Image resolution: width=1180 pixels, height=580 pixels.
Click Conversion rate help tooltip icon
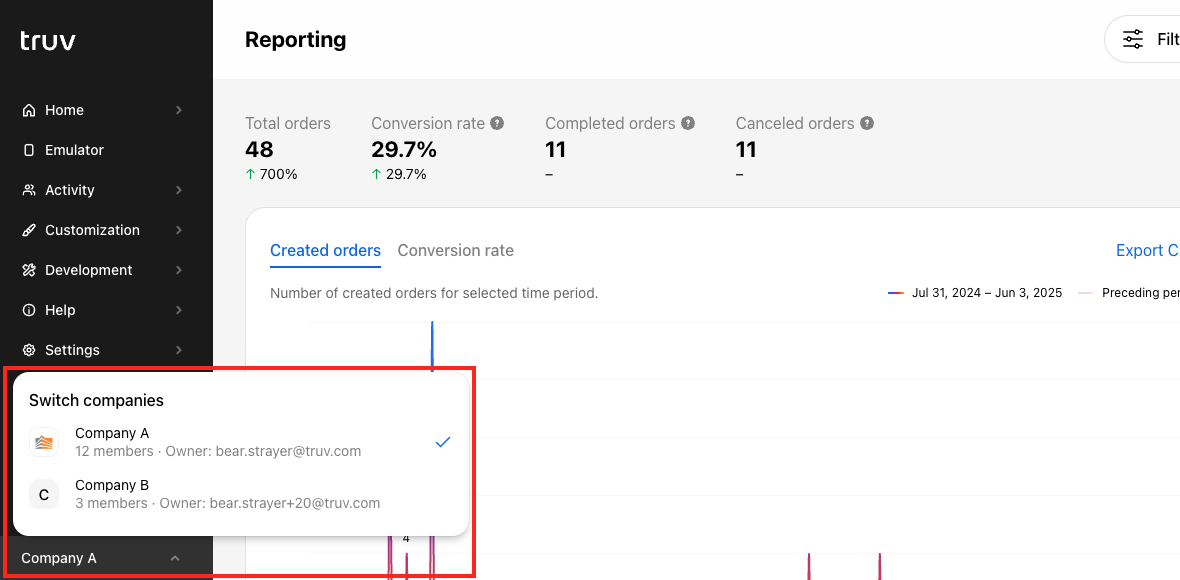click(497, 123)
